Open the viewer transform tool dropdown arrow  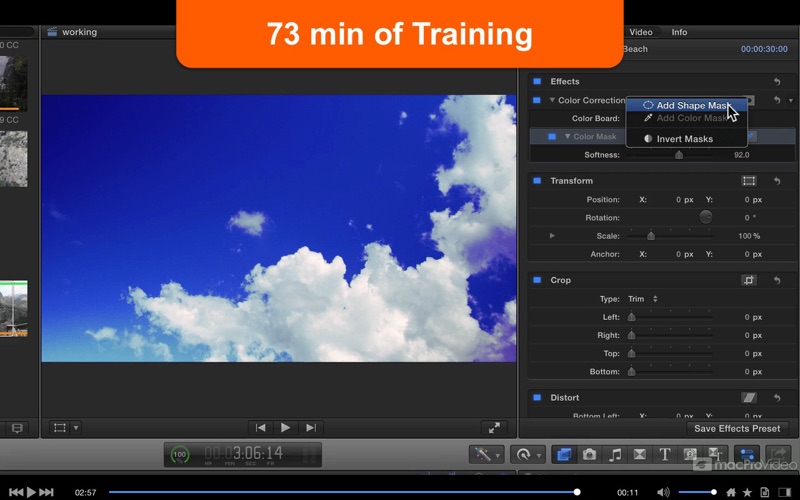pos(76,428)
